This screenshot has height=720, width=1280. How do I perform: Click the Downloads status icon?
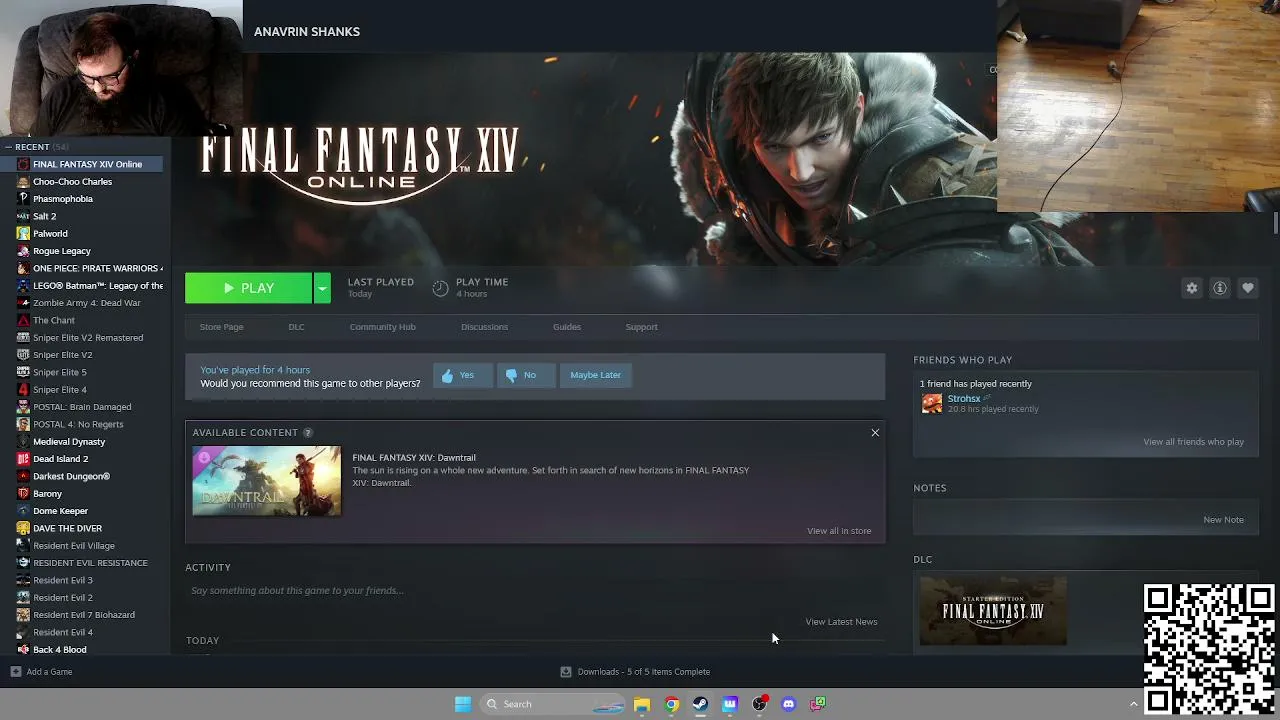coord(566,672)
